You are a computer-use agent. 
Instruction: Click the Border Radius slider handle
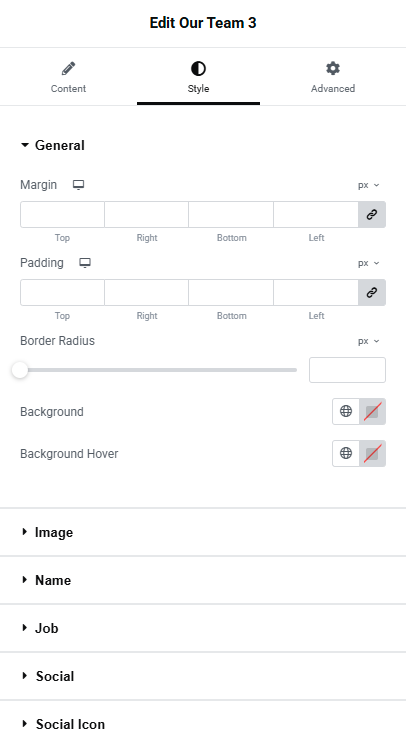20,370
